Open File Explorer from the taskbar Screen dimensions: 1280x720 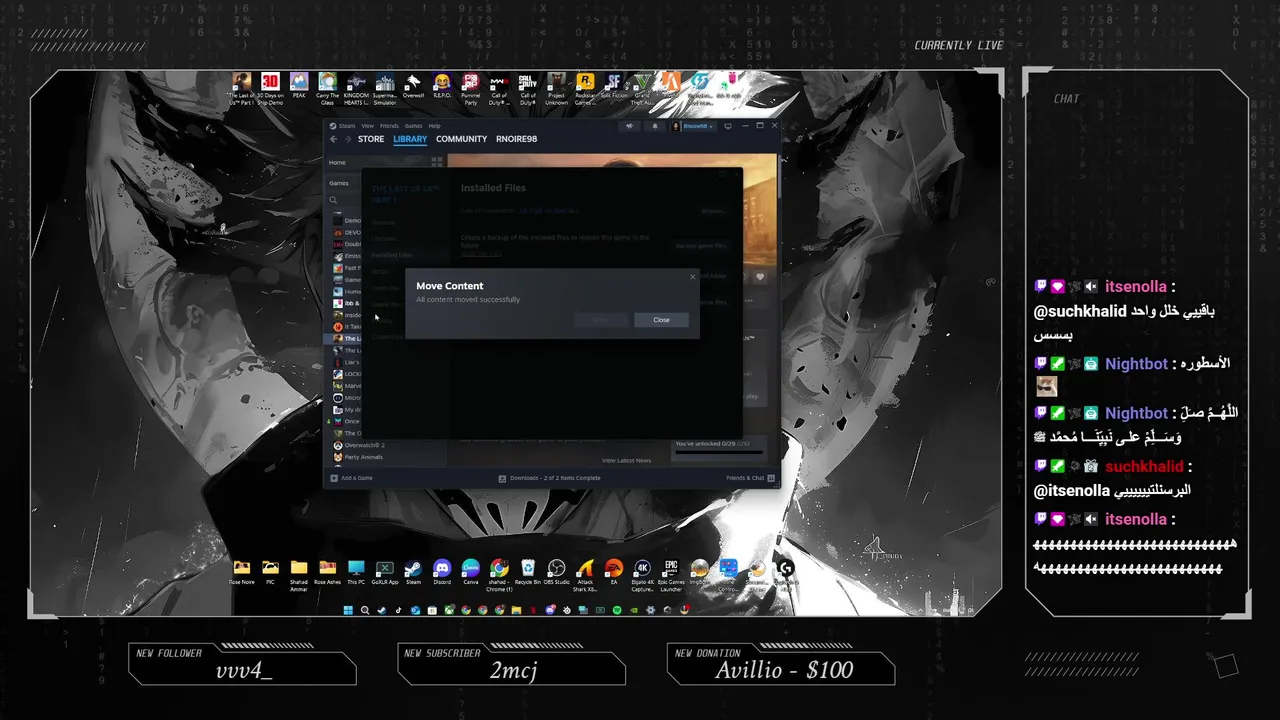pyautogui.click(x=516, y=610)
